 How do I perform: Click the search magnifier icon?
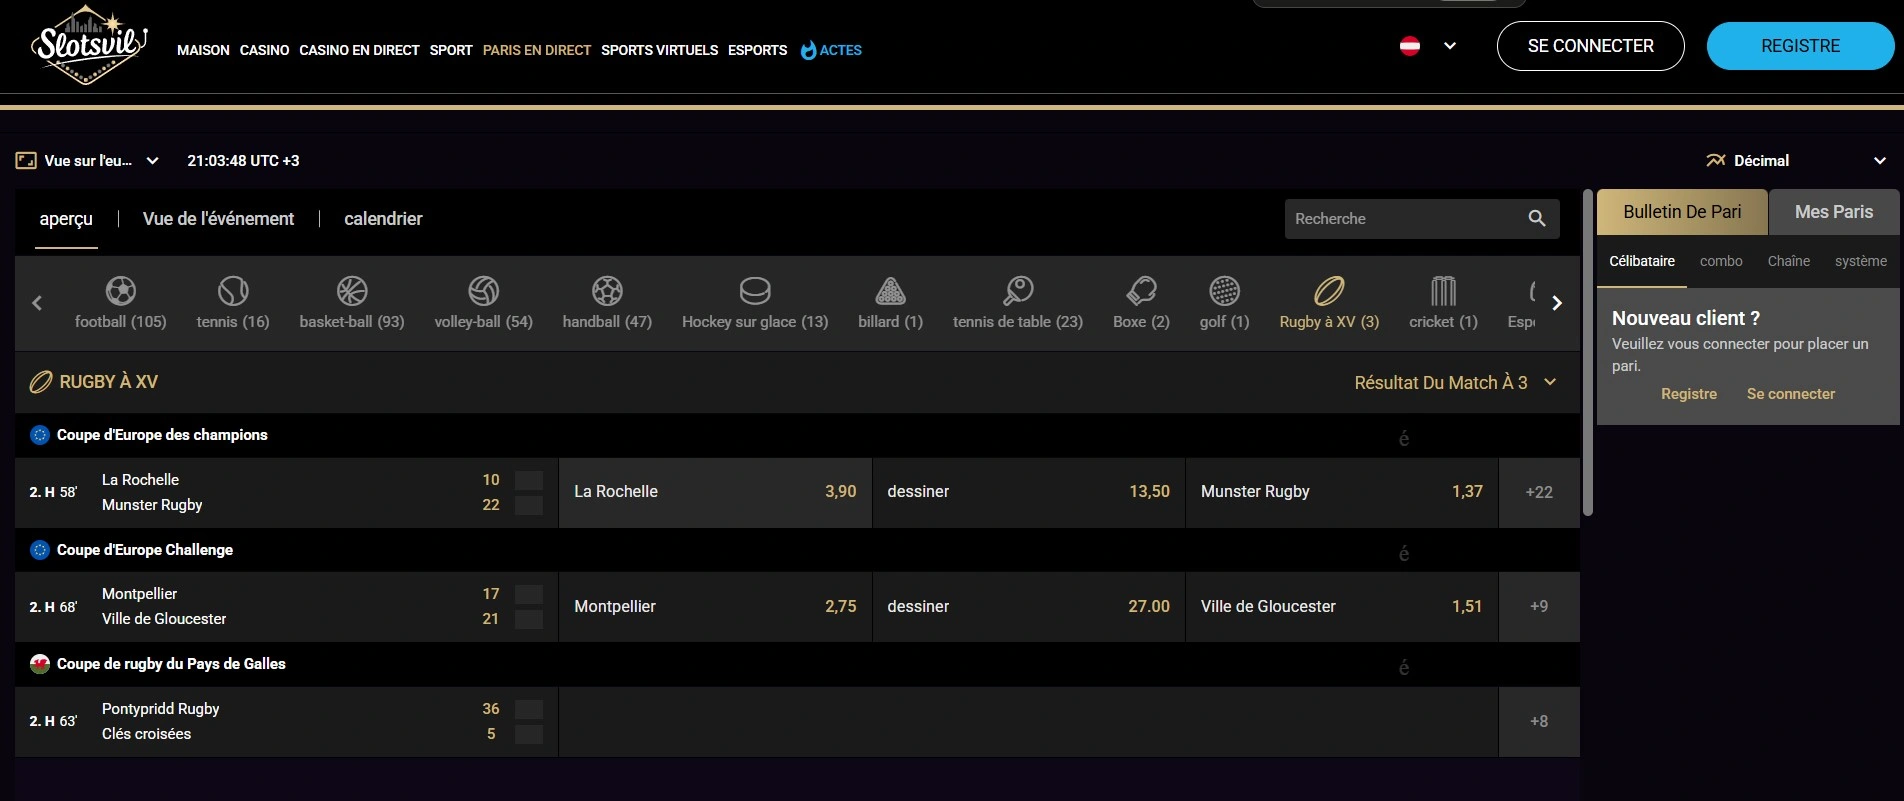coord(1537,219)
